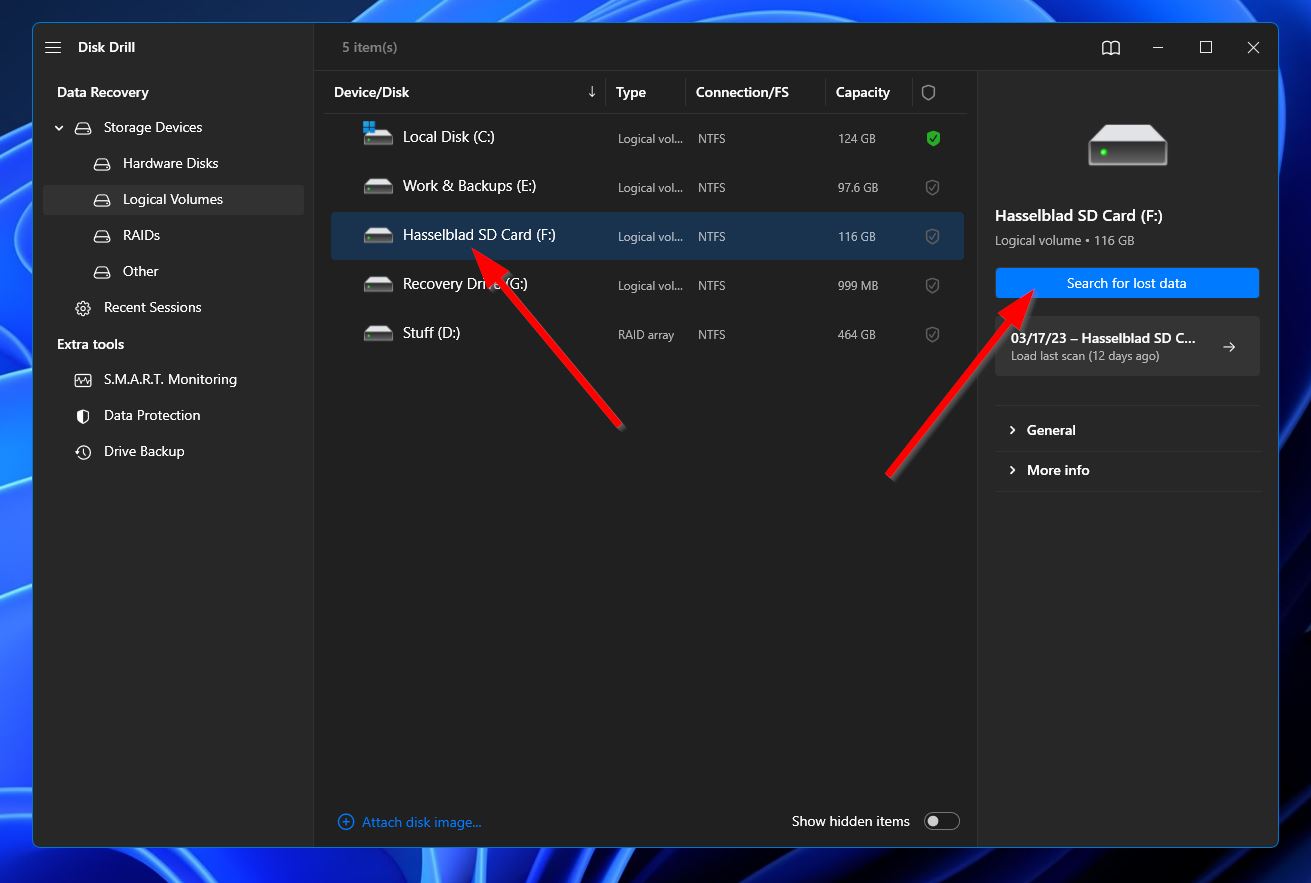The height and width of the screenshot is (883, 1311).
Task: Open S.M.A.R.T. Monitoring tool
Action: click(x=173, y=380)
